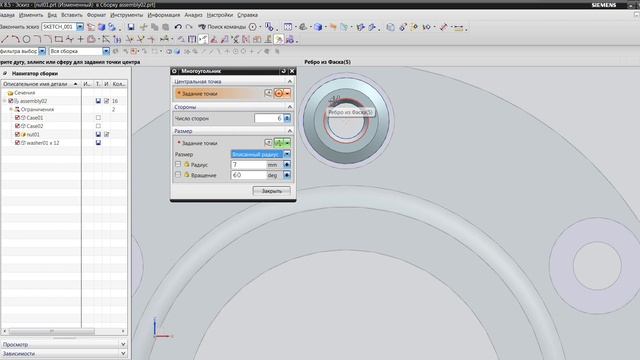640x360 pixels.
Task: Toggle the Вращение lock checkbox
Action: (178, 174)
